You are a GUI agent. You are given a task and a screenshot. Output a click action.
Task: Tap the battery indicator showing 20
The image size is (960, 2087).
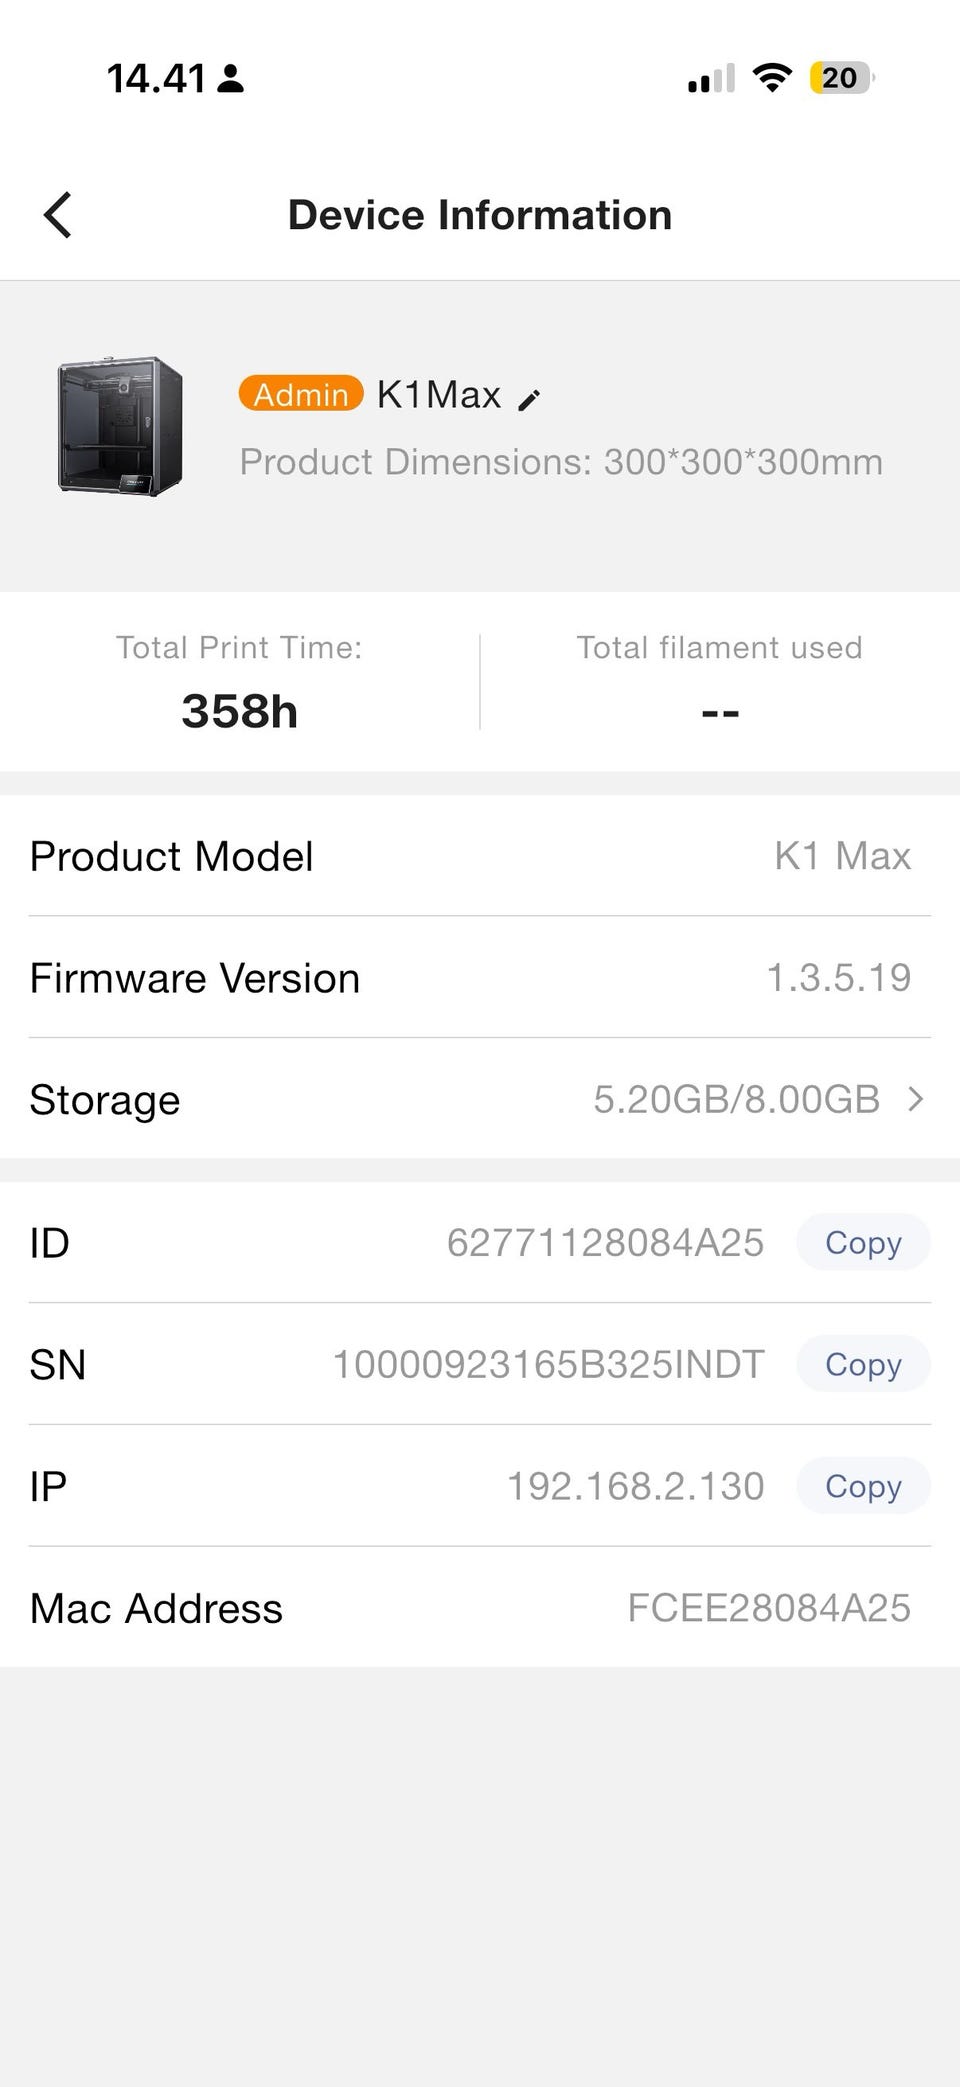pyautogui.click(x=842, y=77)
